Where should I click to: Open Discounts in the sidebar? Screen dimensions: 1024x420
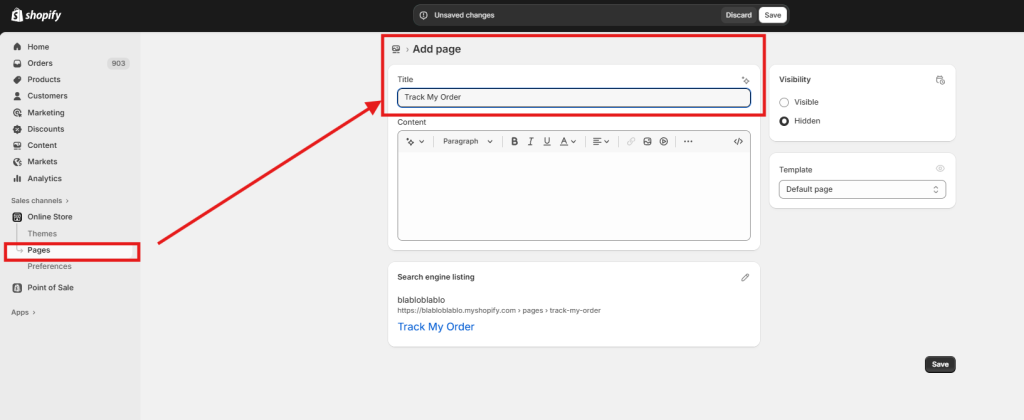coord(46,129)
